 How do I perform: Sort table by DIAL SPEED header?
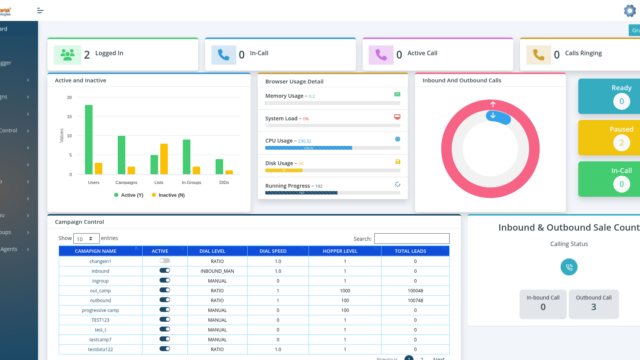(x=278, y=251)
